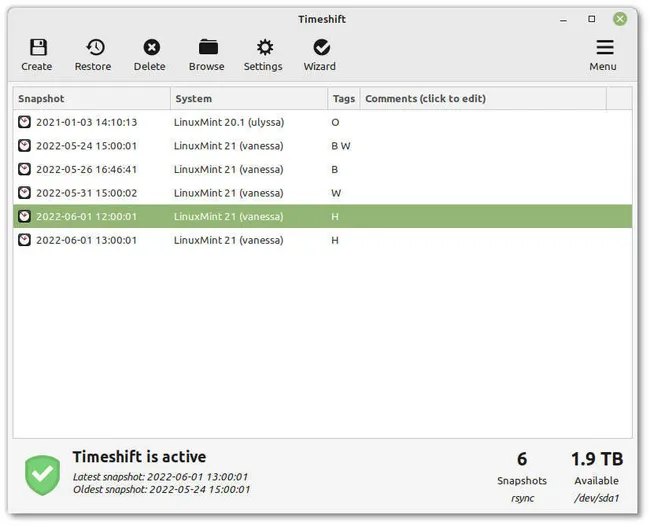Click the Latest snapshot status line
650x526 pixels.
[x=160, y=477]
